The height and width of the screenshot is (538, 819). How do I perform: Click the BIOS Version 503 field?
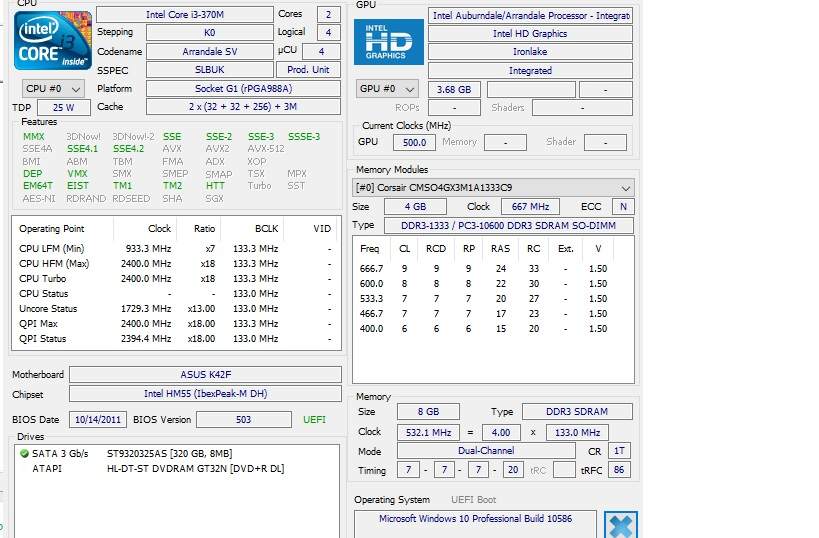(243, 420)
